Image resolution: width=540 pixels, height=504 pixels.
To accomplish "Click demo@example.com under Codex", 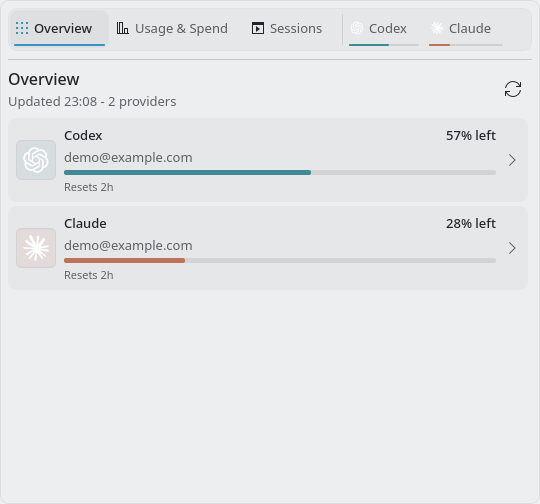I will pos(128,158).
